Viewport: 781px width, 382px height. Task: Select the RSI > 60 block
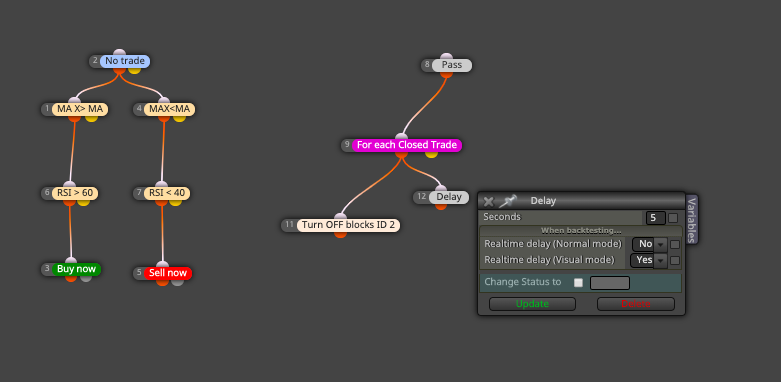[x=75, y=193]
